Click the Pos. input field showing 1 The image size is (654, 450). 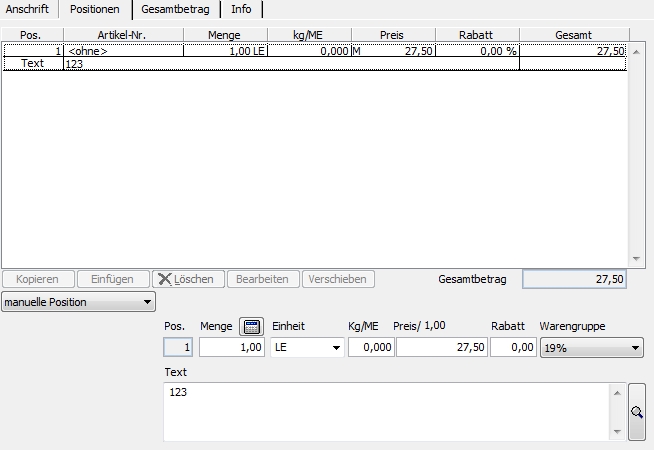178,347
